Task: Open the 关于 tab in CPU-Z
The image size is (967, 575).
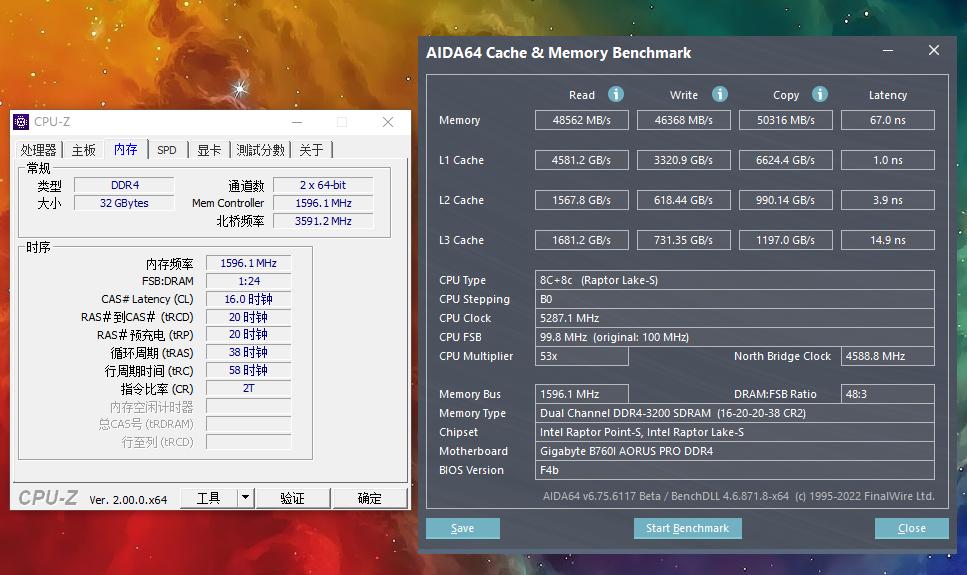Action: coord(311,150)
